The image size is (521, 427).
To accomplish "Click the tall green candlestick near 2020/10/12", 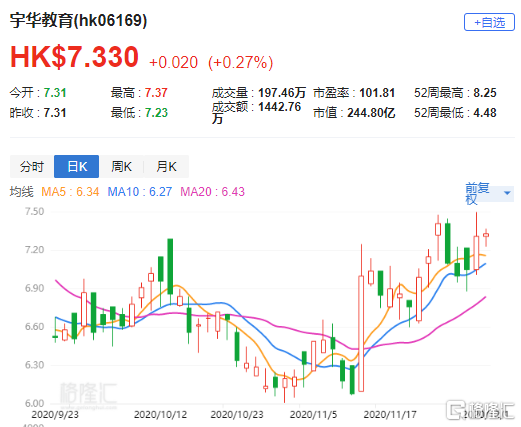I will coord(170,266).
